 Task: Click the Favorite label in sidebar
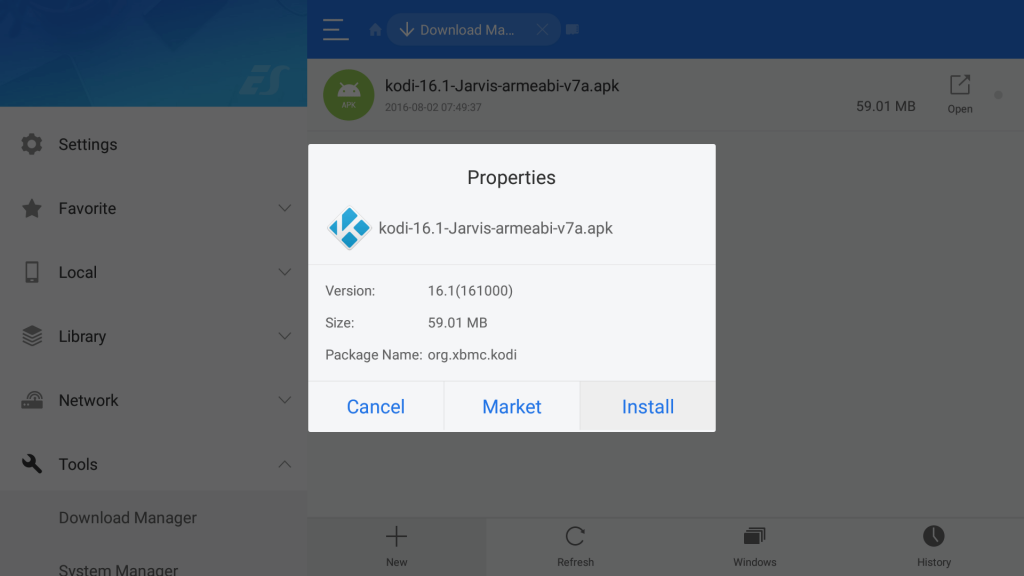pos(88,208)
